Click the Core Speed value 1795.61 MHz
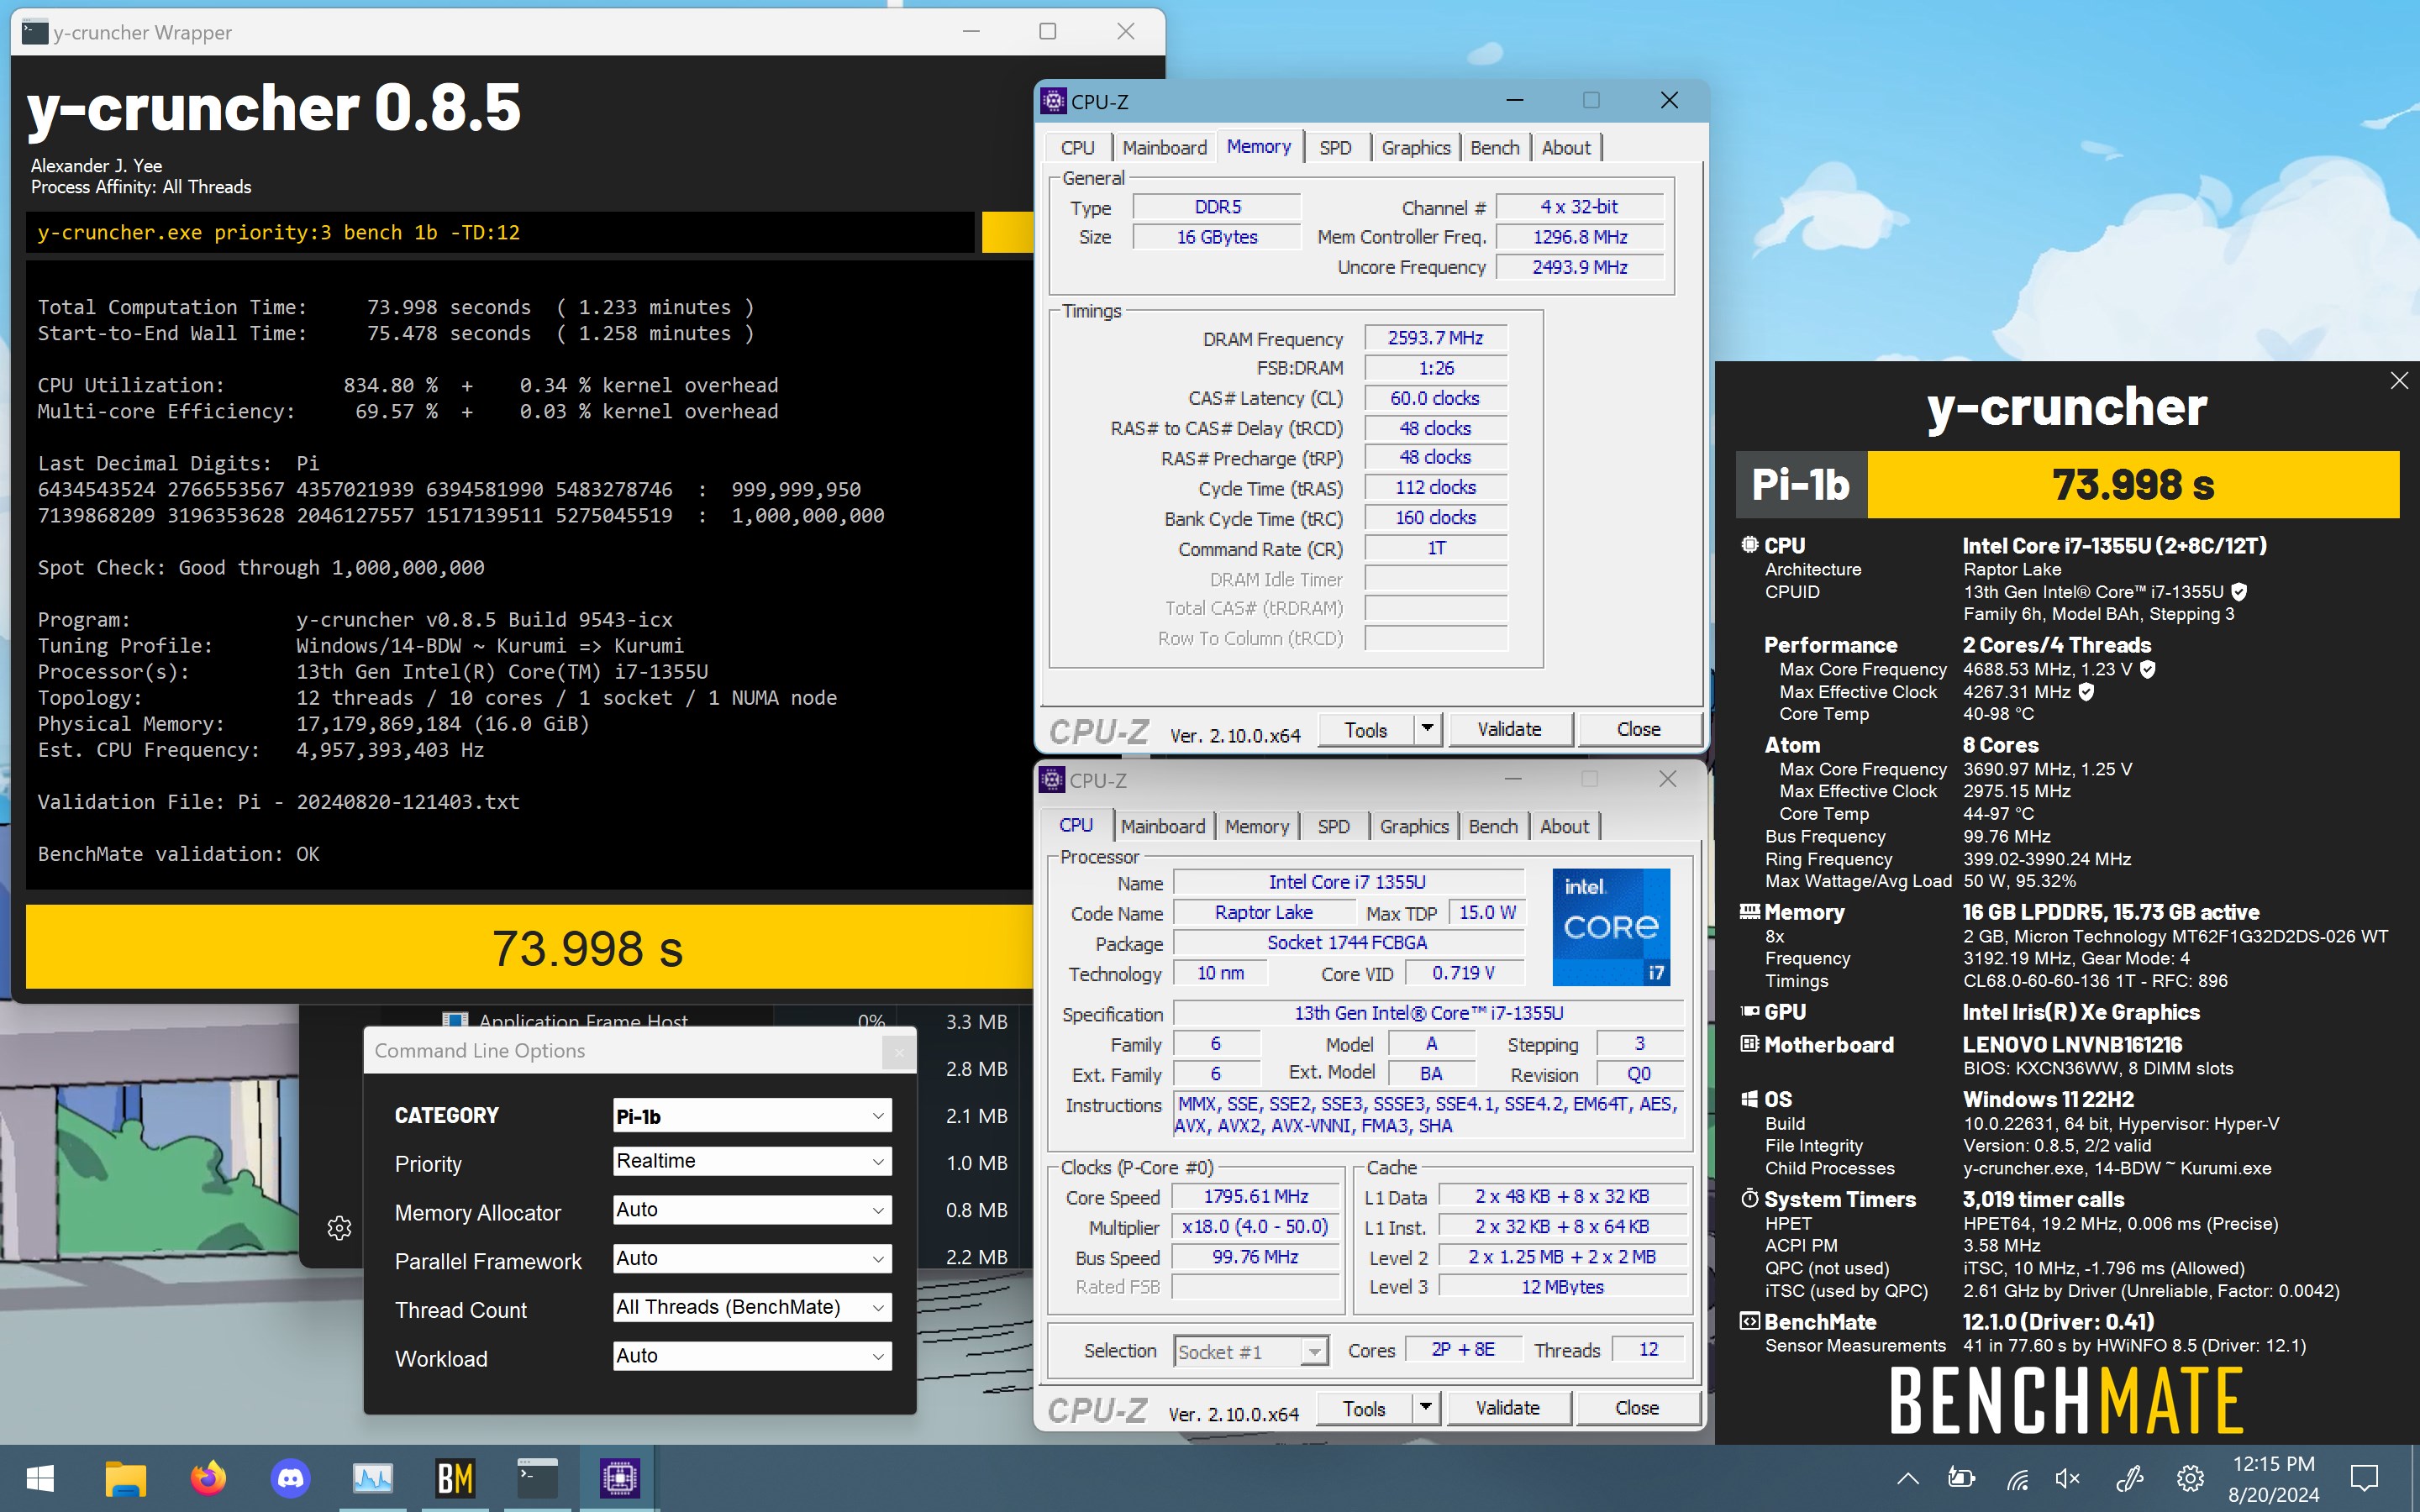 (x=1255, y=1196)
